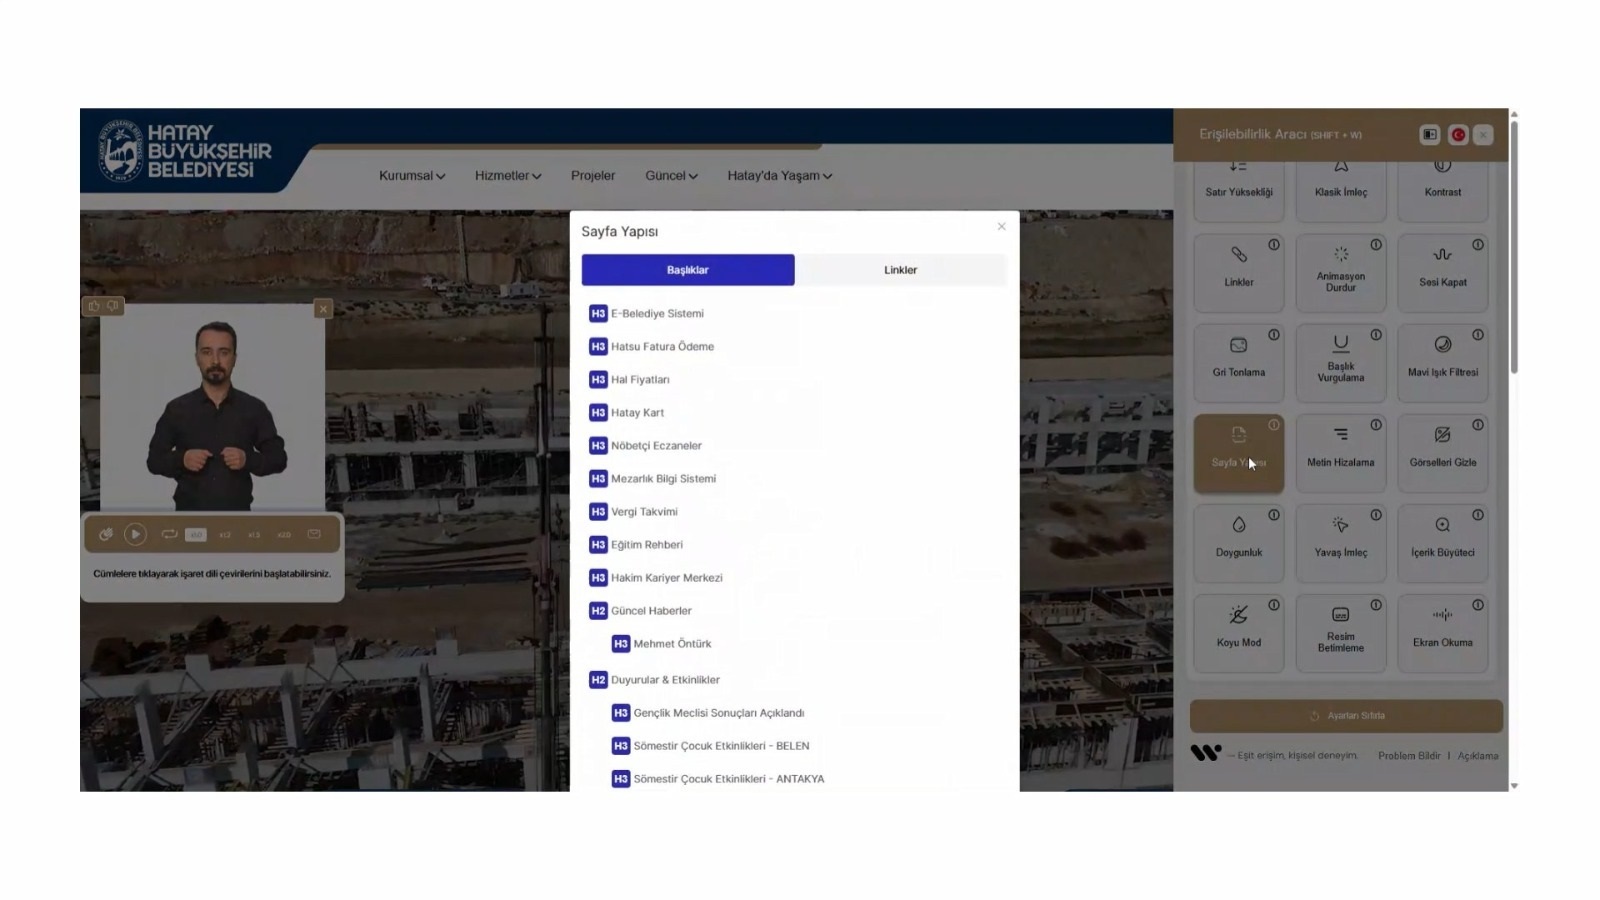Image resolution: width=1600 pixels, height=900 pixels.
Task: Open the Projeler menu item
Action: [593, 176]
